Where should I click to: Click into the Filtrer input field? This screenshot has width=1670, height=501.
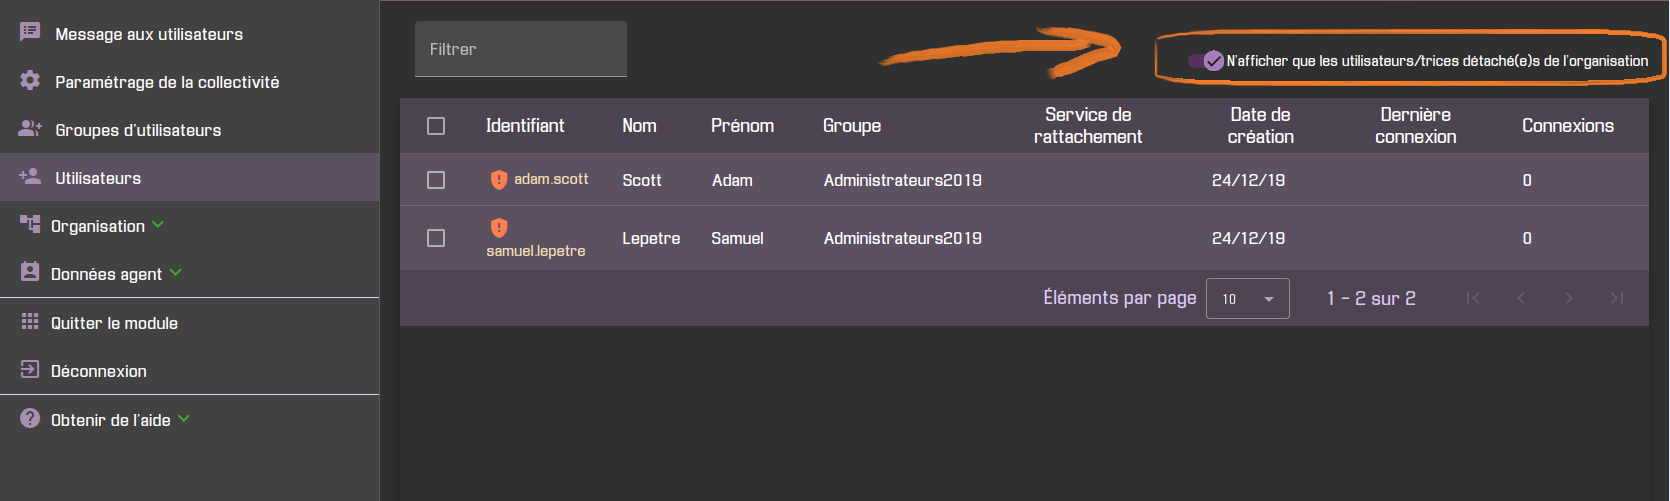coord(521,49)
